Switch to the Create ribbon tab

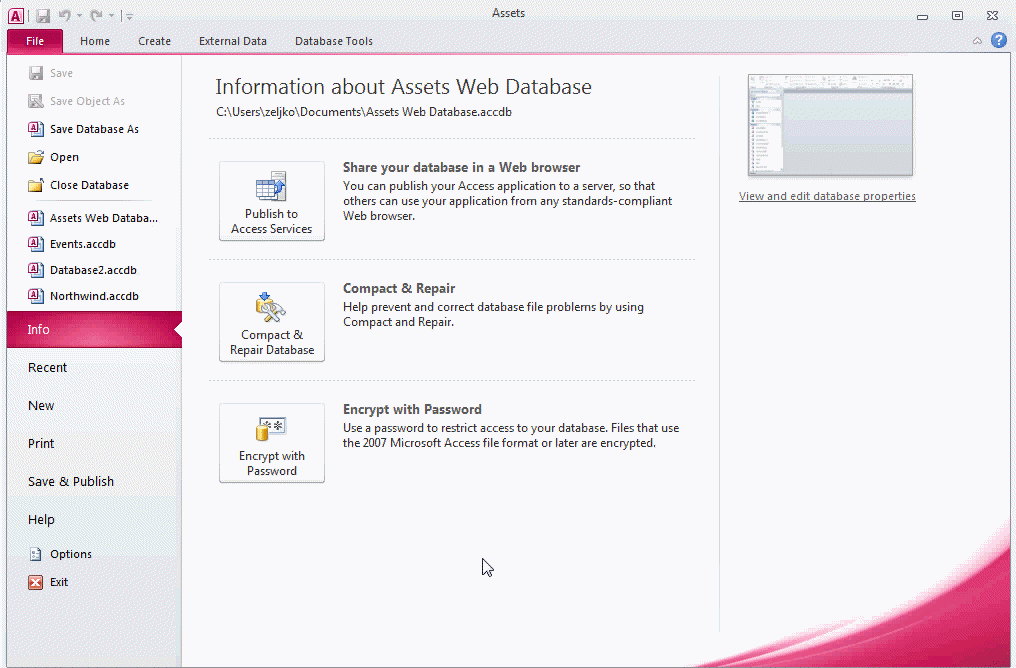tap(154, 41)
